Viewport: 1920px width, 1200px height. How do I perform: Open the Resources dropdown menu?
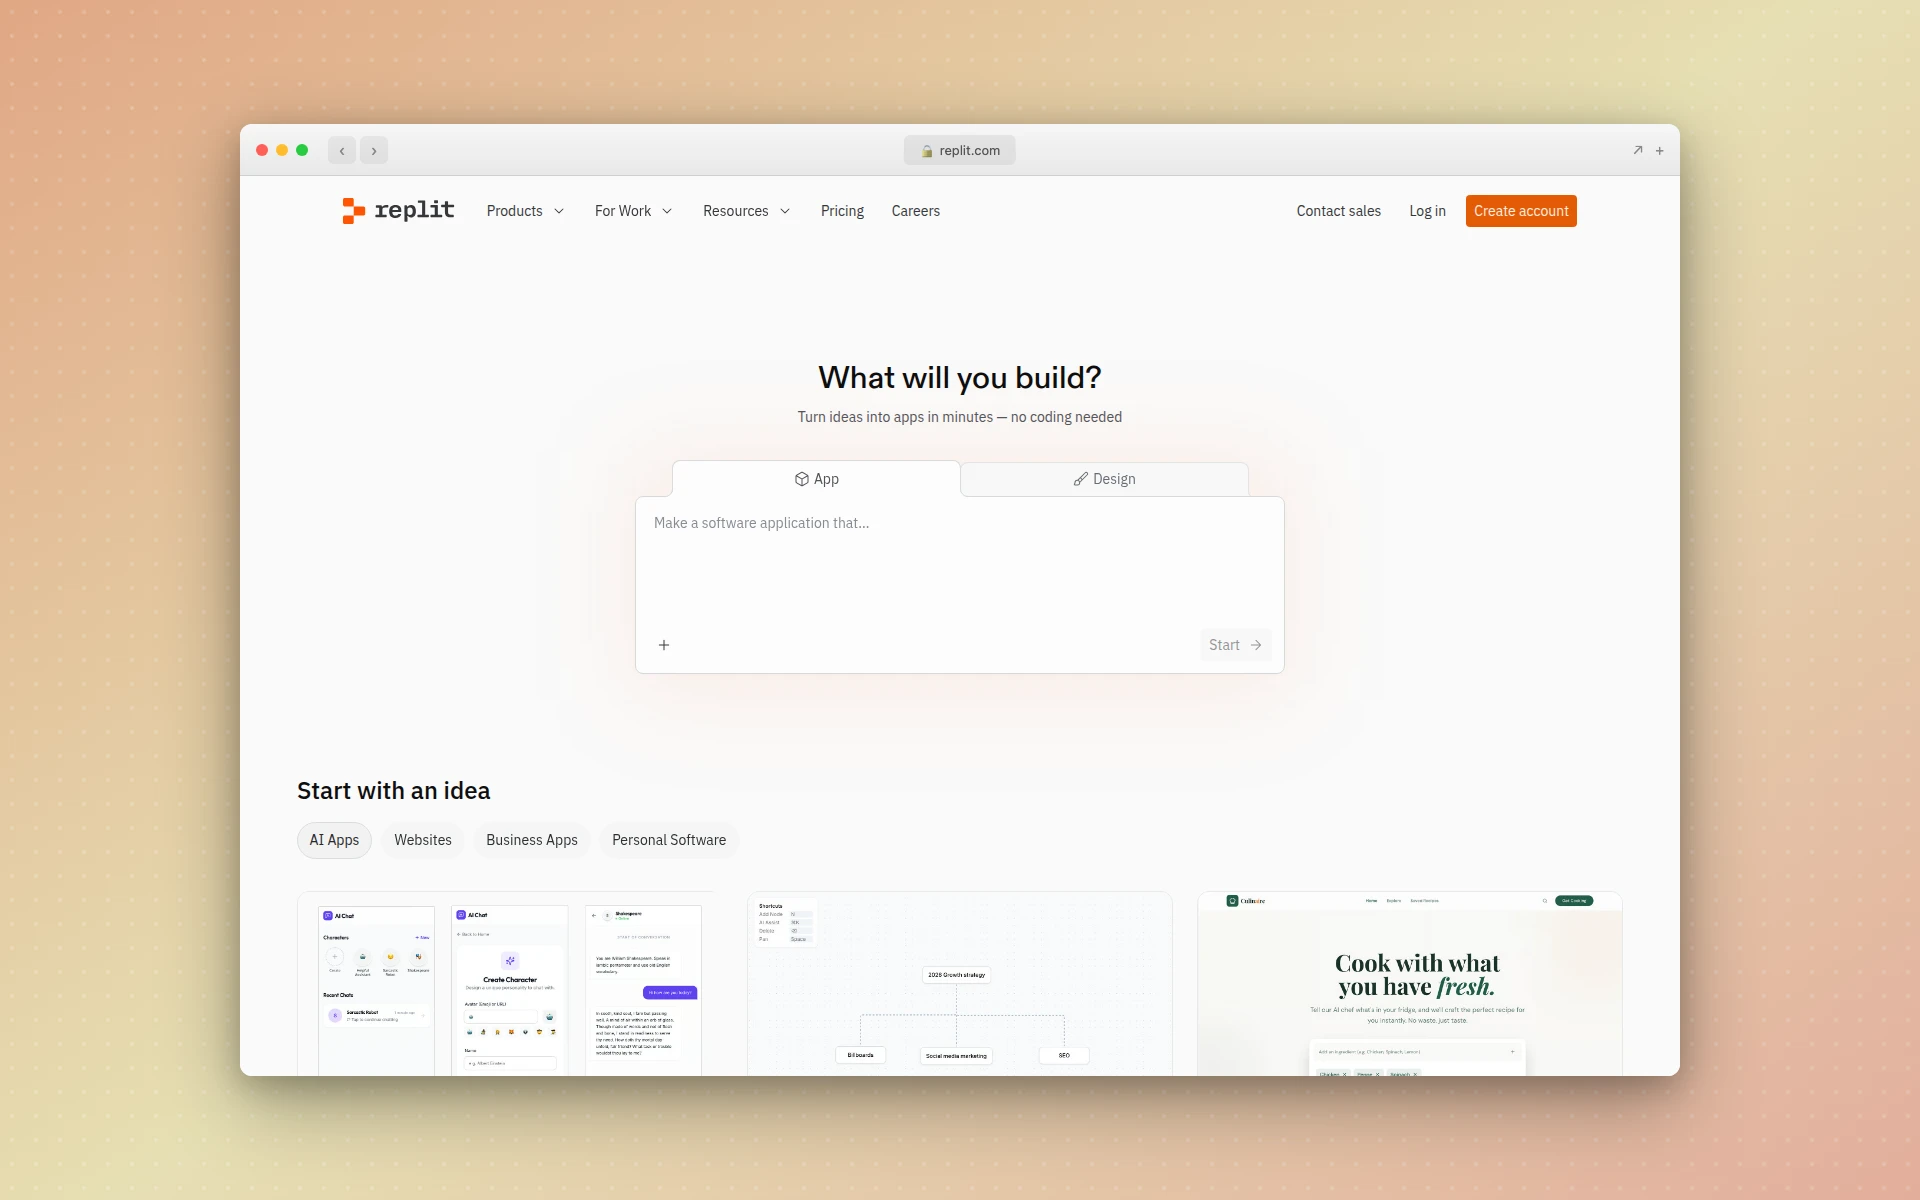(x=746, y=211)
